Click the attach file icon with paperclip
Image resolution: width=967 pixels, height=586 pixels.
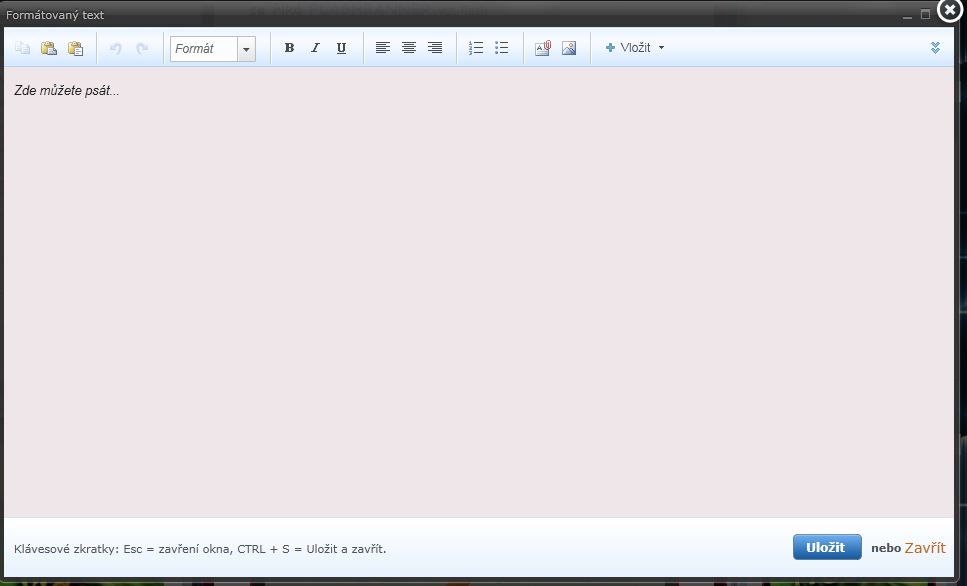543,48
